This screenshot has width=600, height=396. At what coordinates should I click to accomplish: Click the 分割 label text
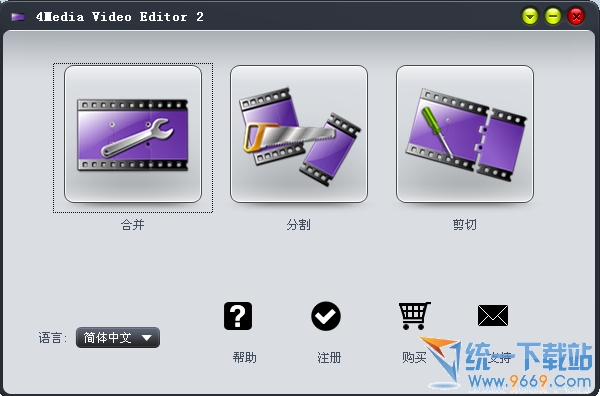tap(298, 225)
